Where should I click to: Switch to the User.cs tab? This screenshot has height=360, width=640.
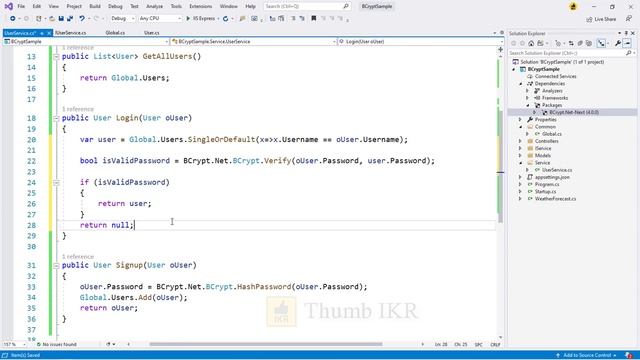tap(151, 33)
